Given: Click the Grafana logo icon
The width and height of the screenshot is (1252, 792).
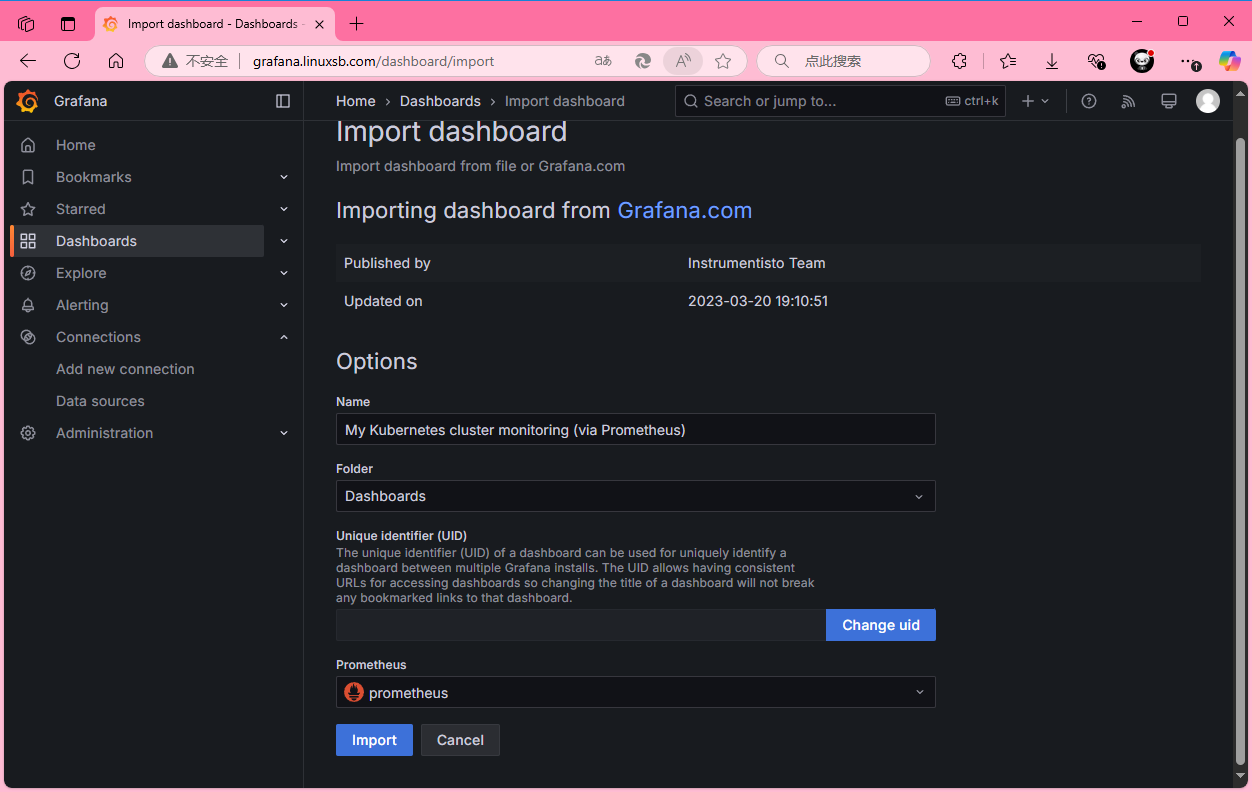Looking at the screenshot, I should (x=28, y=101).
